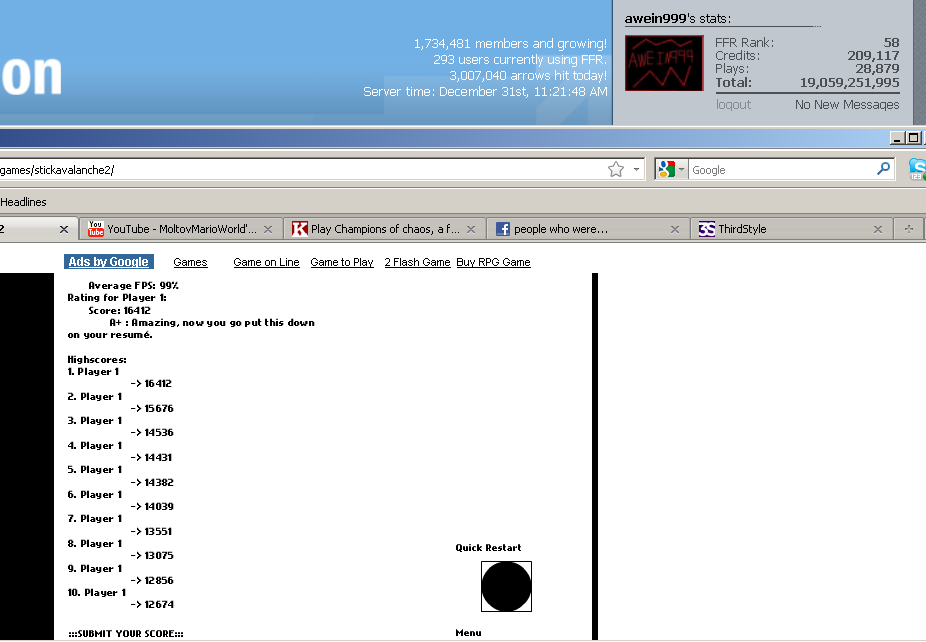Bookmark this page with the star icon
The image size is (926, 642).
point(616,170)
